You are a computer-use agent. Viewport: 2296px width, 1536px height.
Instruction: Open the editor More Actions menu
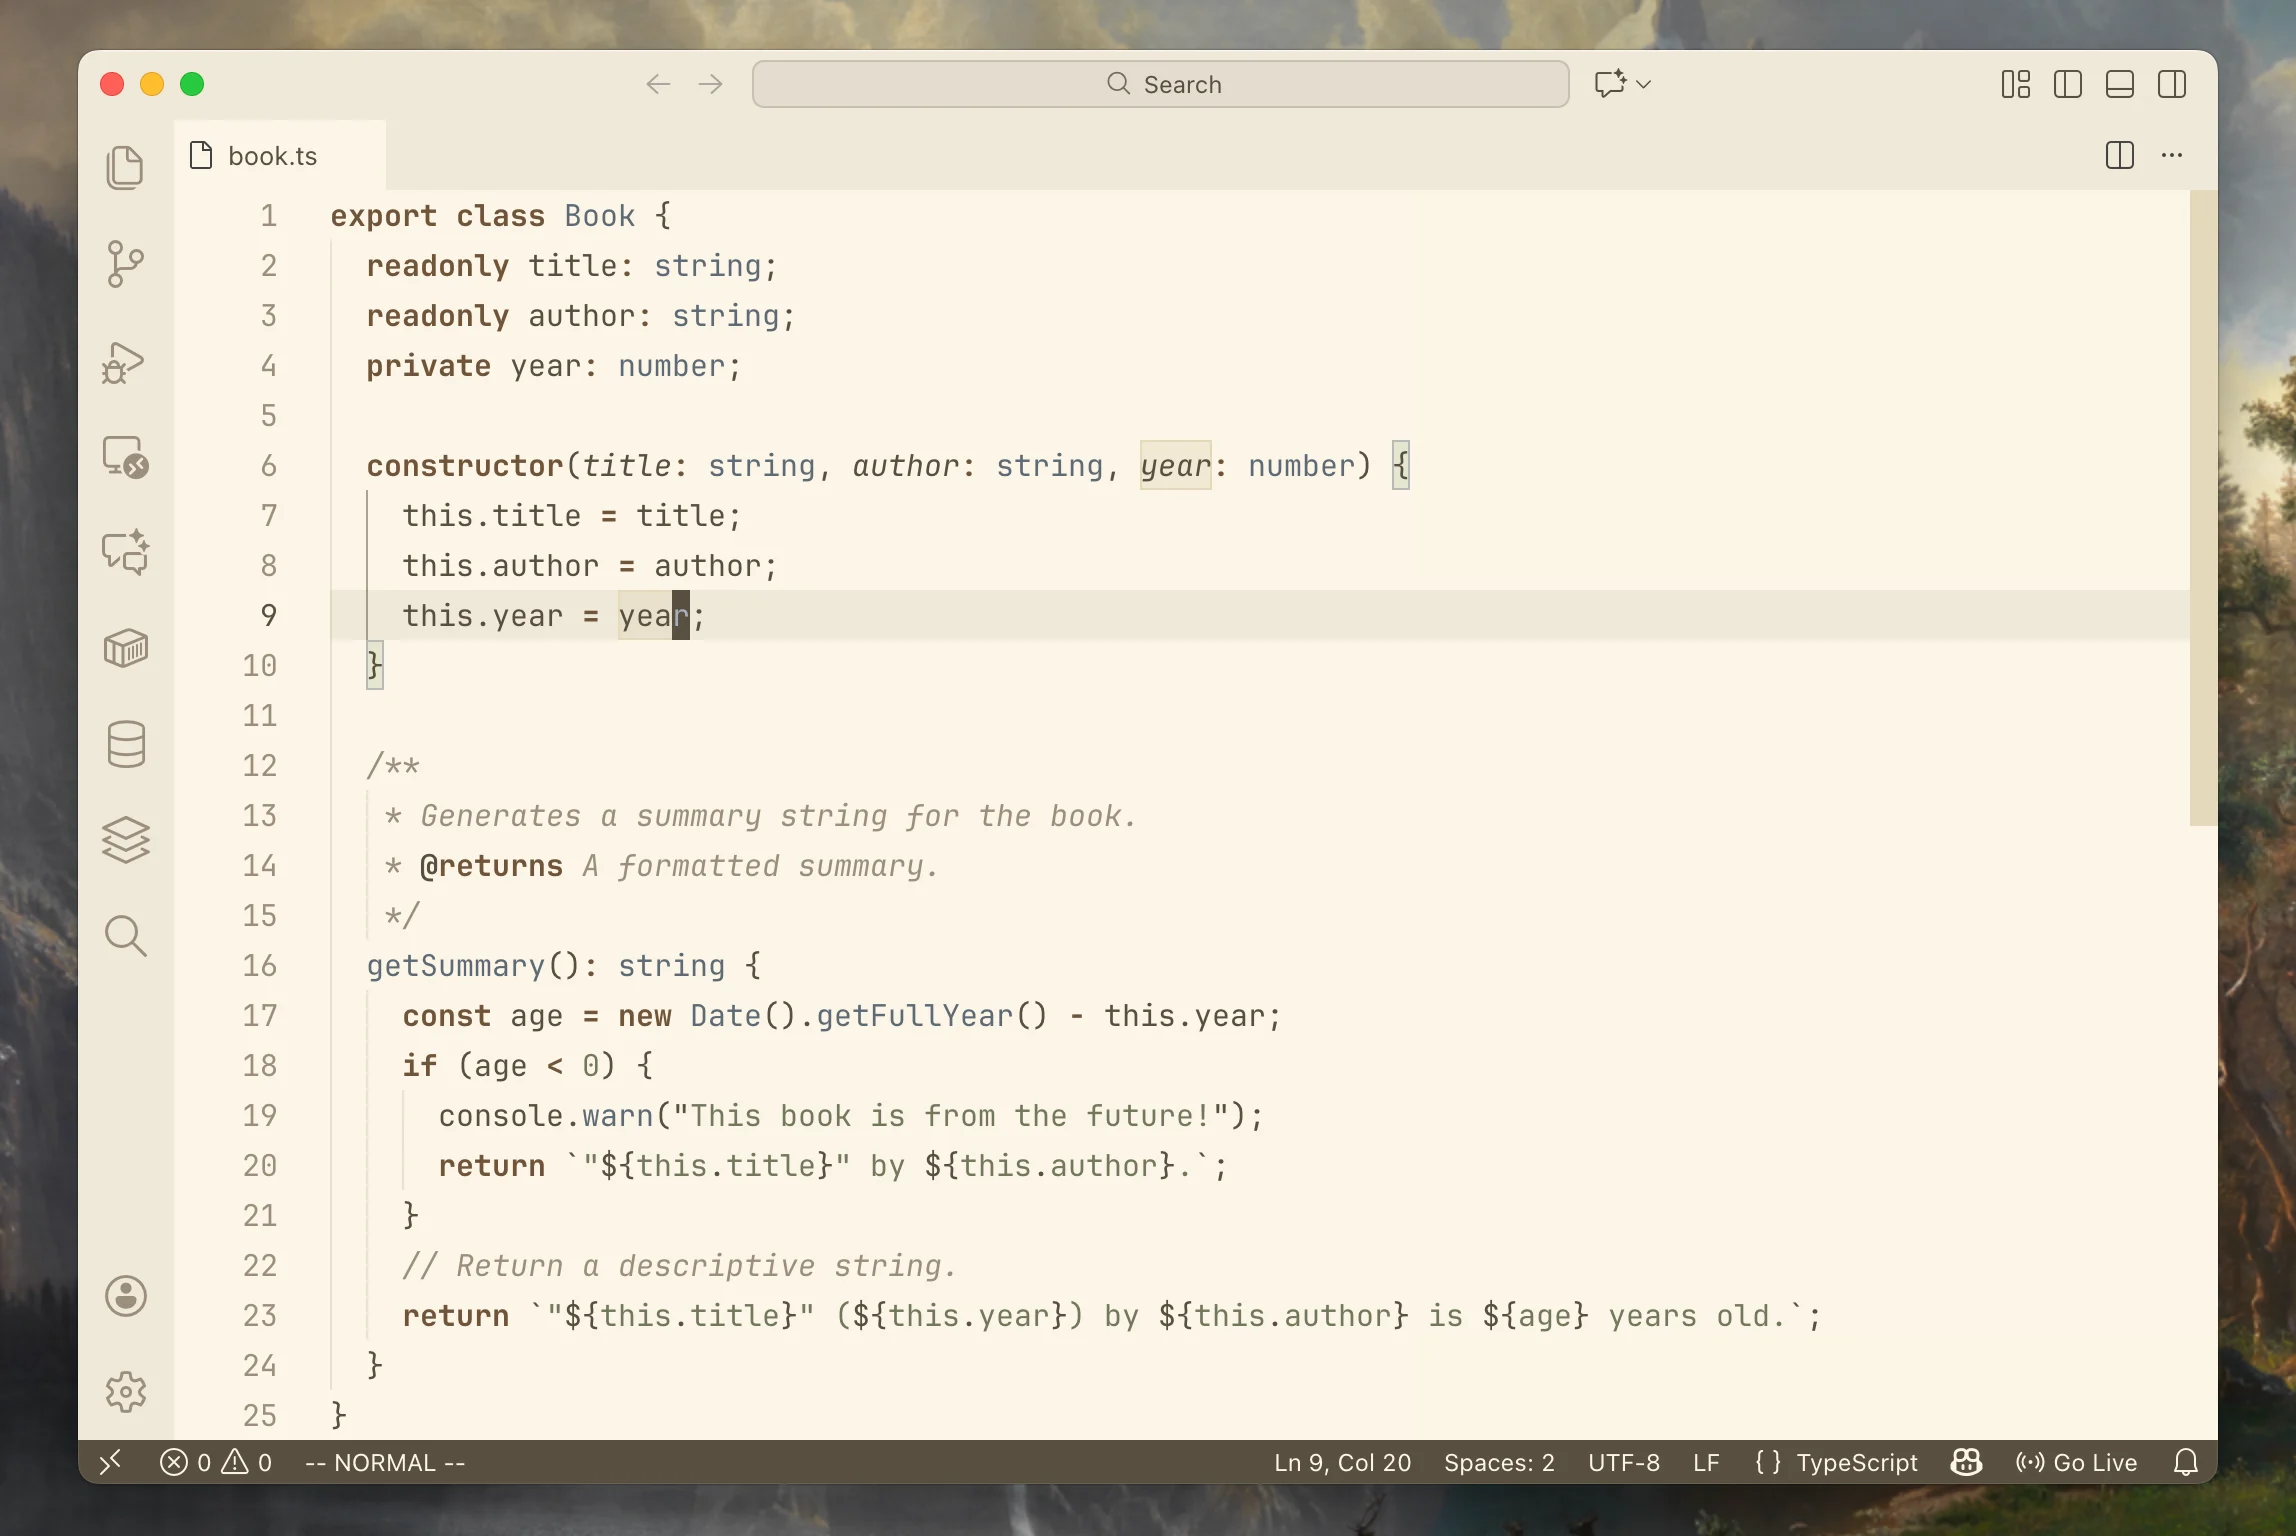coord(2172,155)
